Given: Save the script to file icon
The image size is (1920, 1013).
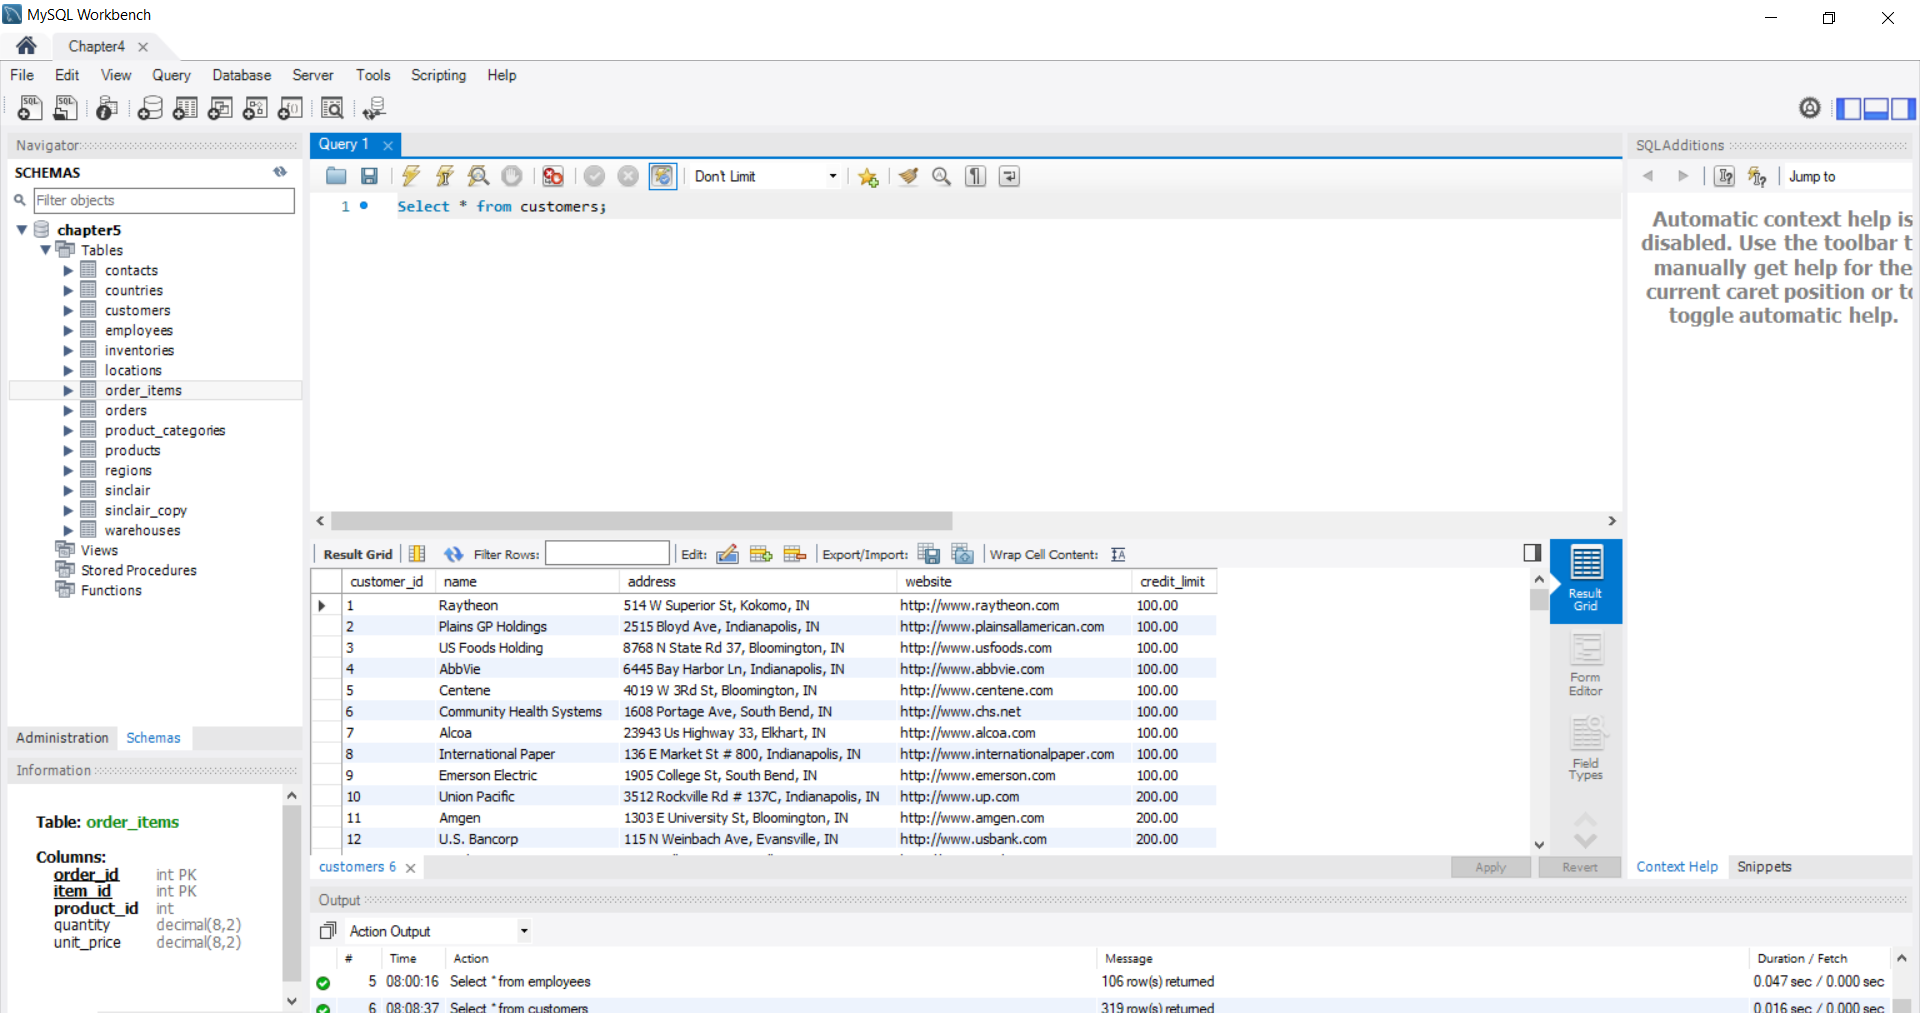Looking at the screenshot, I should (369, 176).
